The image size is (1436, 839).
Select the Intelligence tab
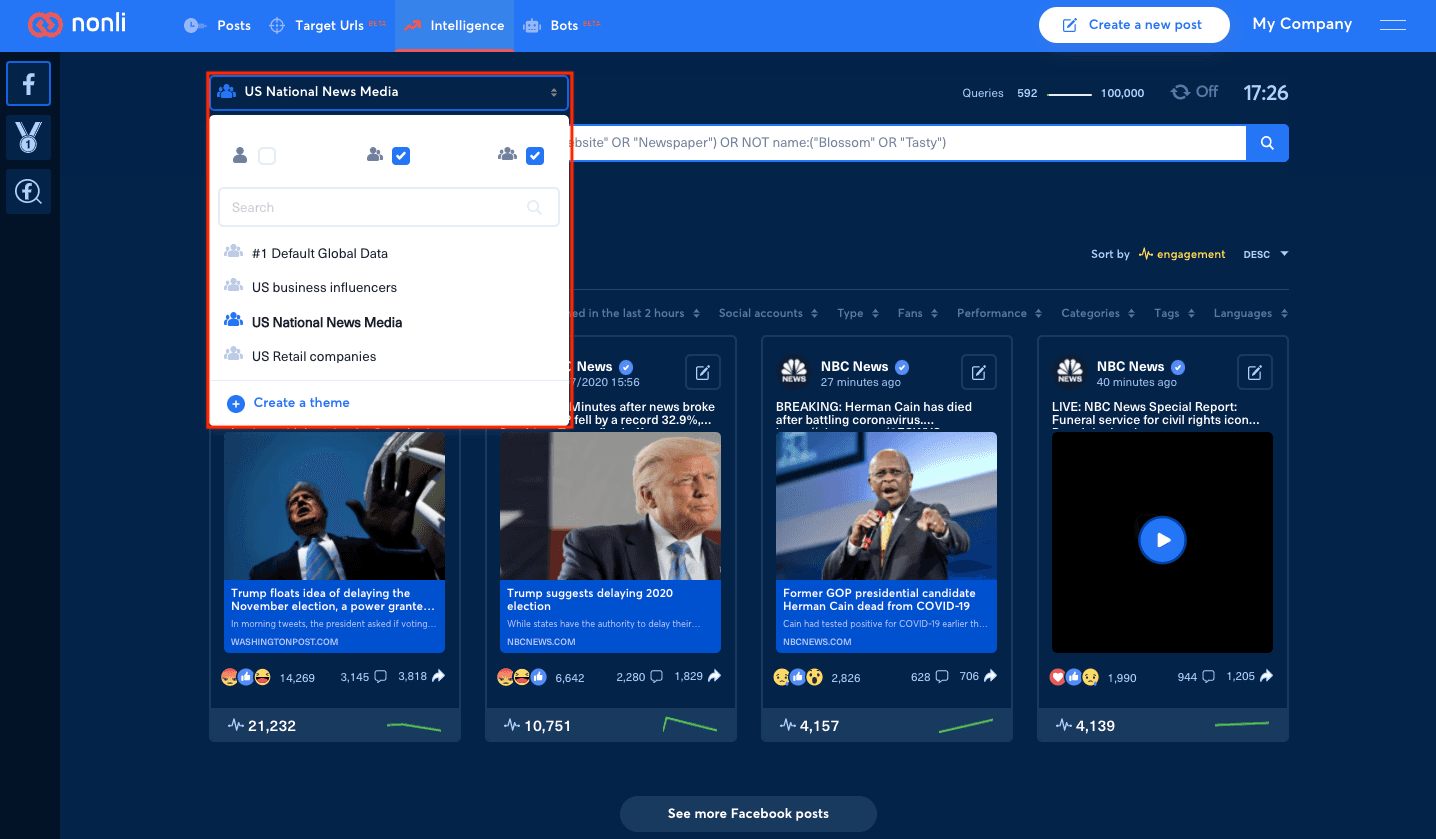[455, 26]
